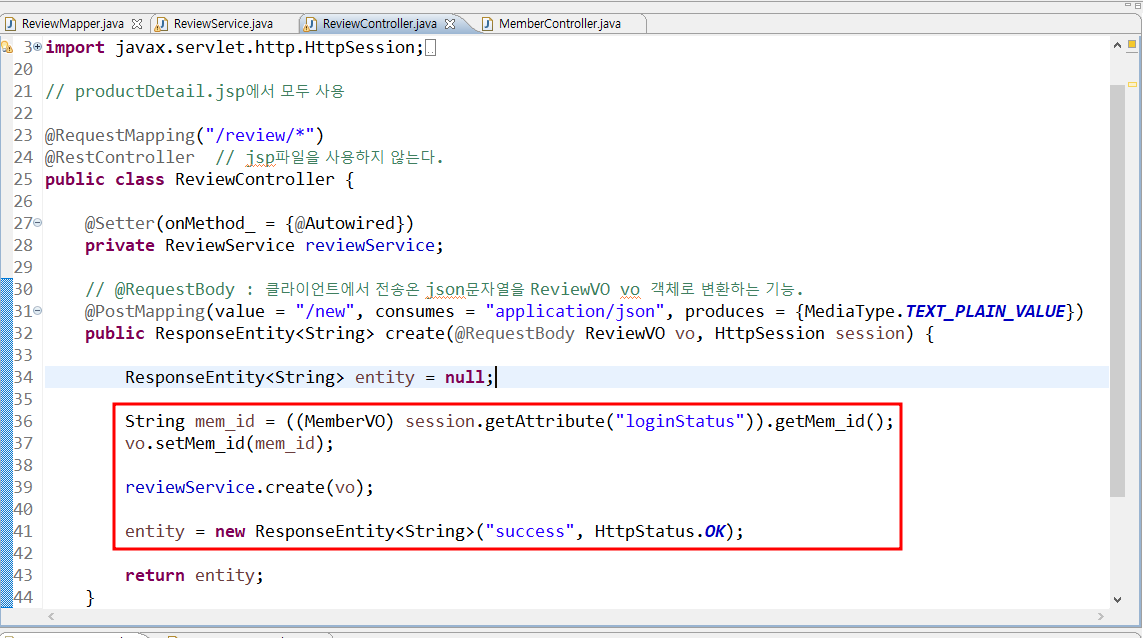Viewport: 1143px width, 638px height.
Task: Click the Java file icon on ReviewController.java tab
Action: 311,24
